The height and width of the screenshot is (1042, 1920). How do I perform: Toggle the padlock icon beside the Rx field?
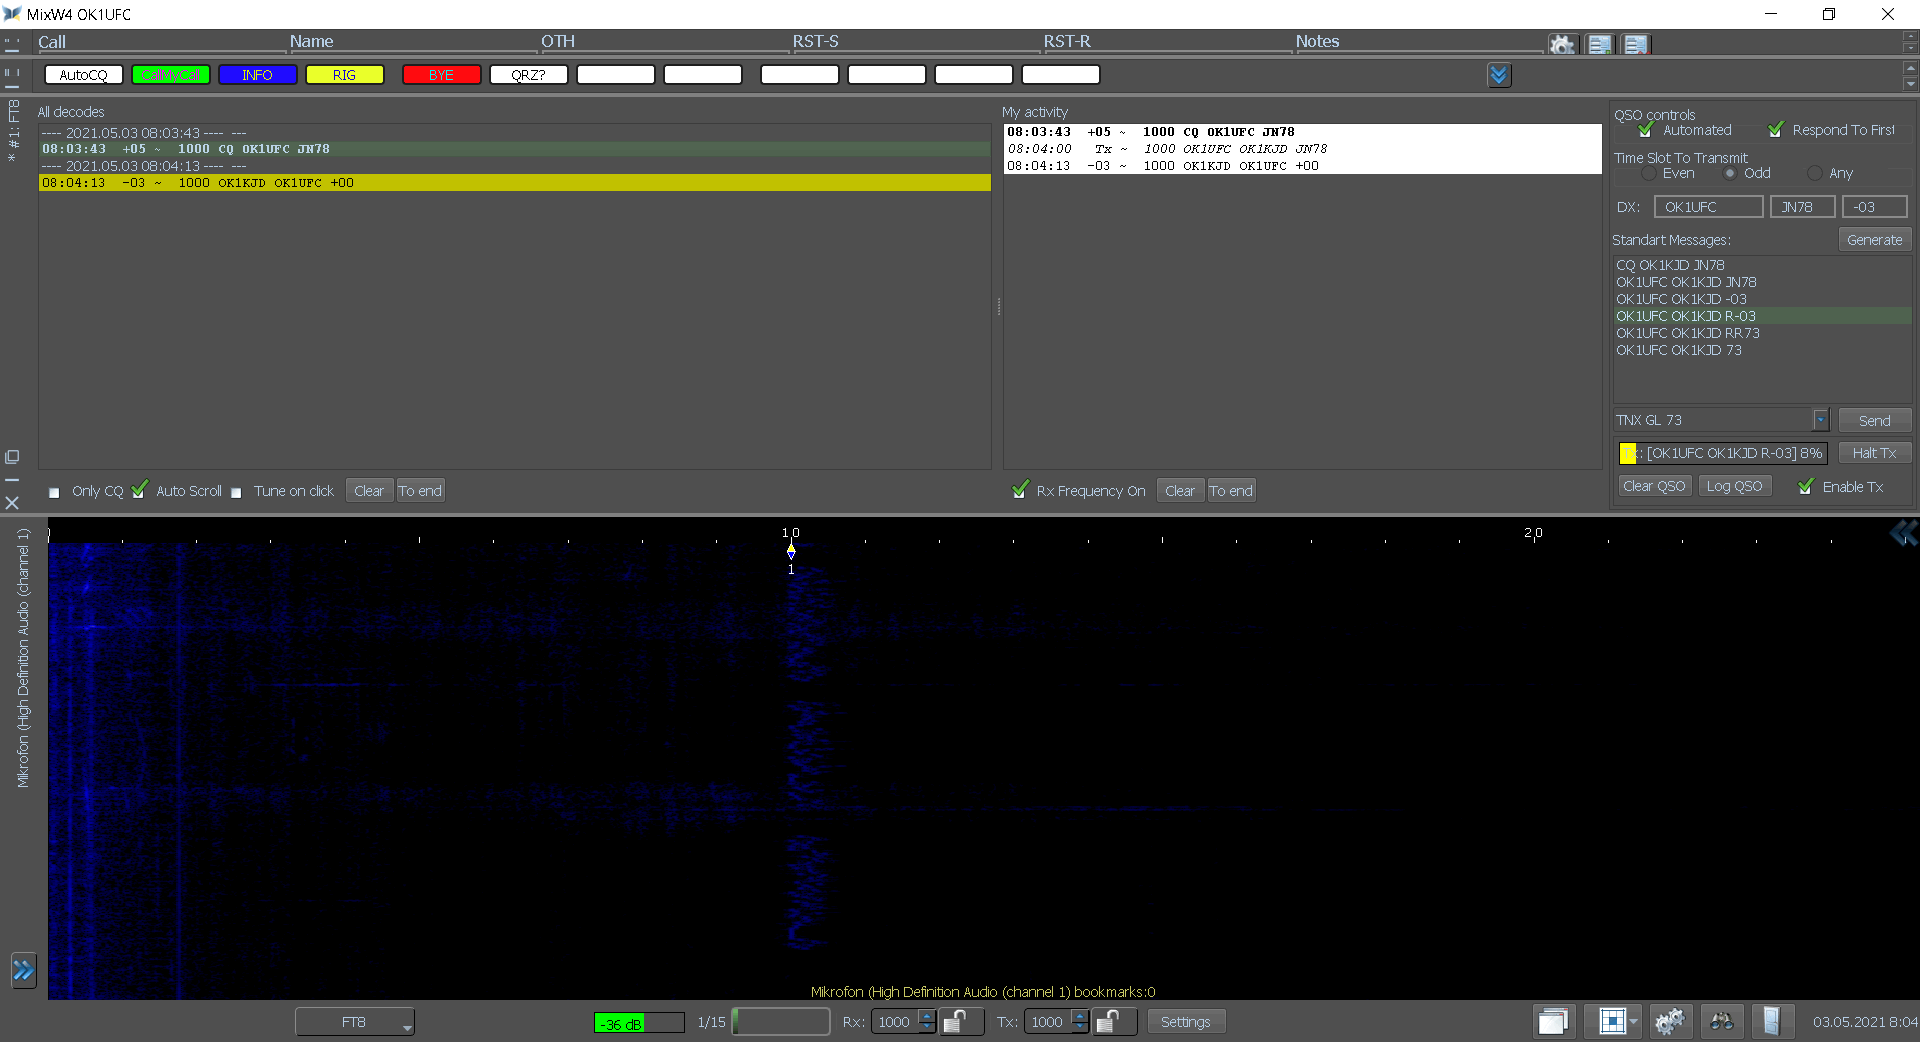960,1022
